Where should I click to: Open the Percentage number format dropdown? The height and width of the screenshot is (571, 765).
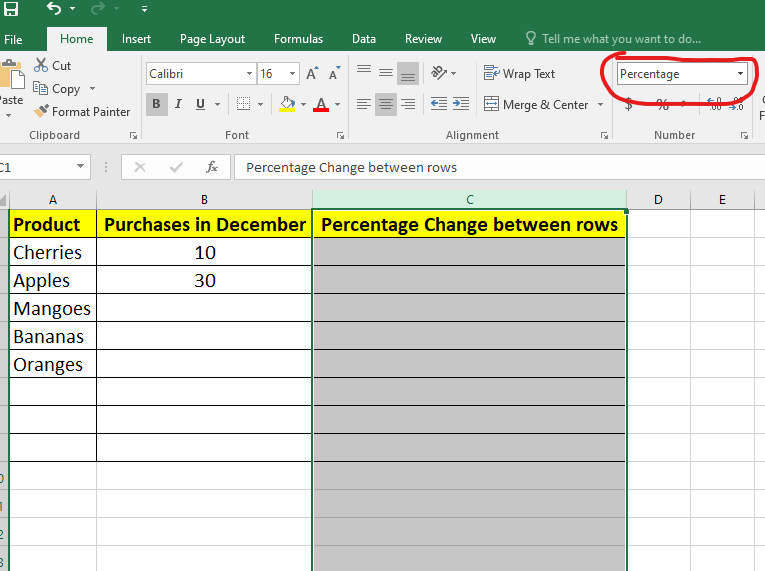tap(740, 74)
